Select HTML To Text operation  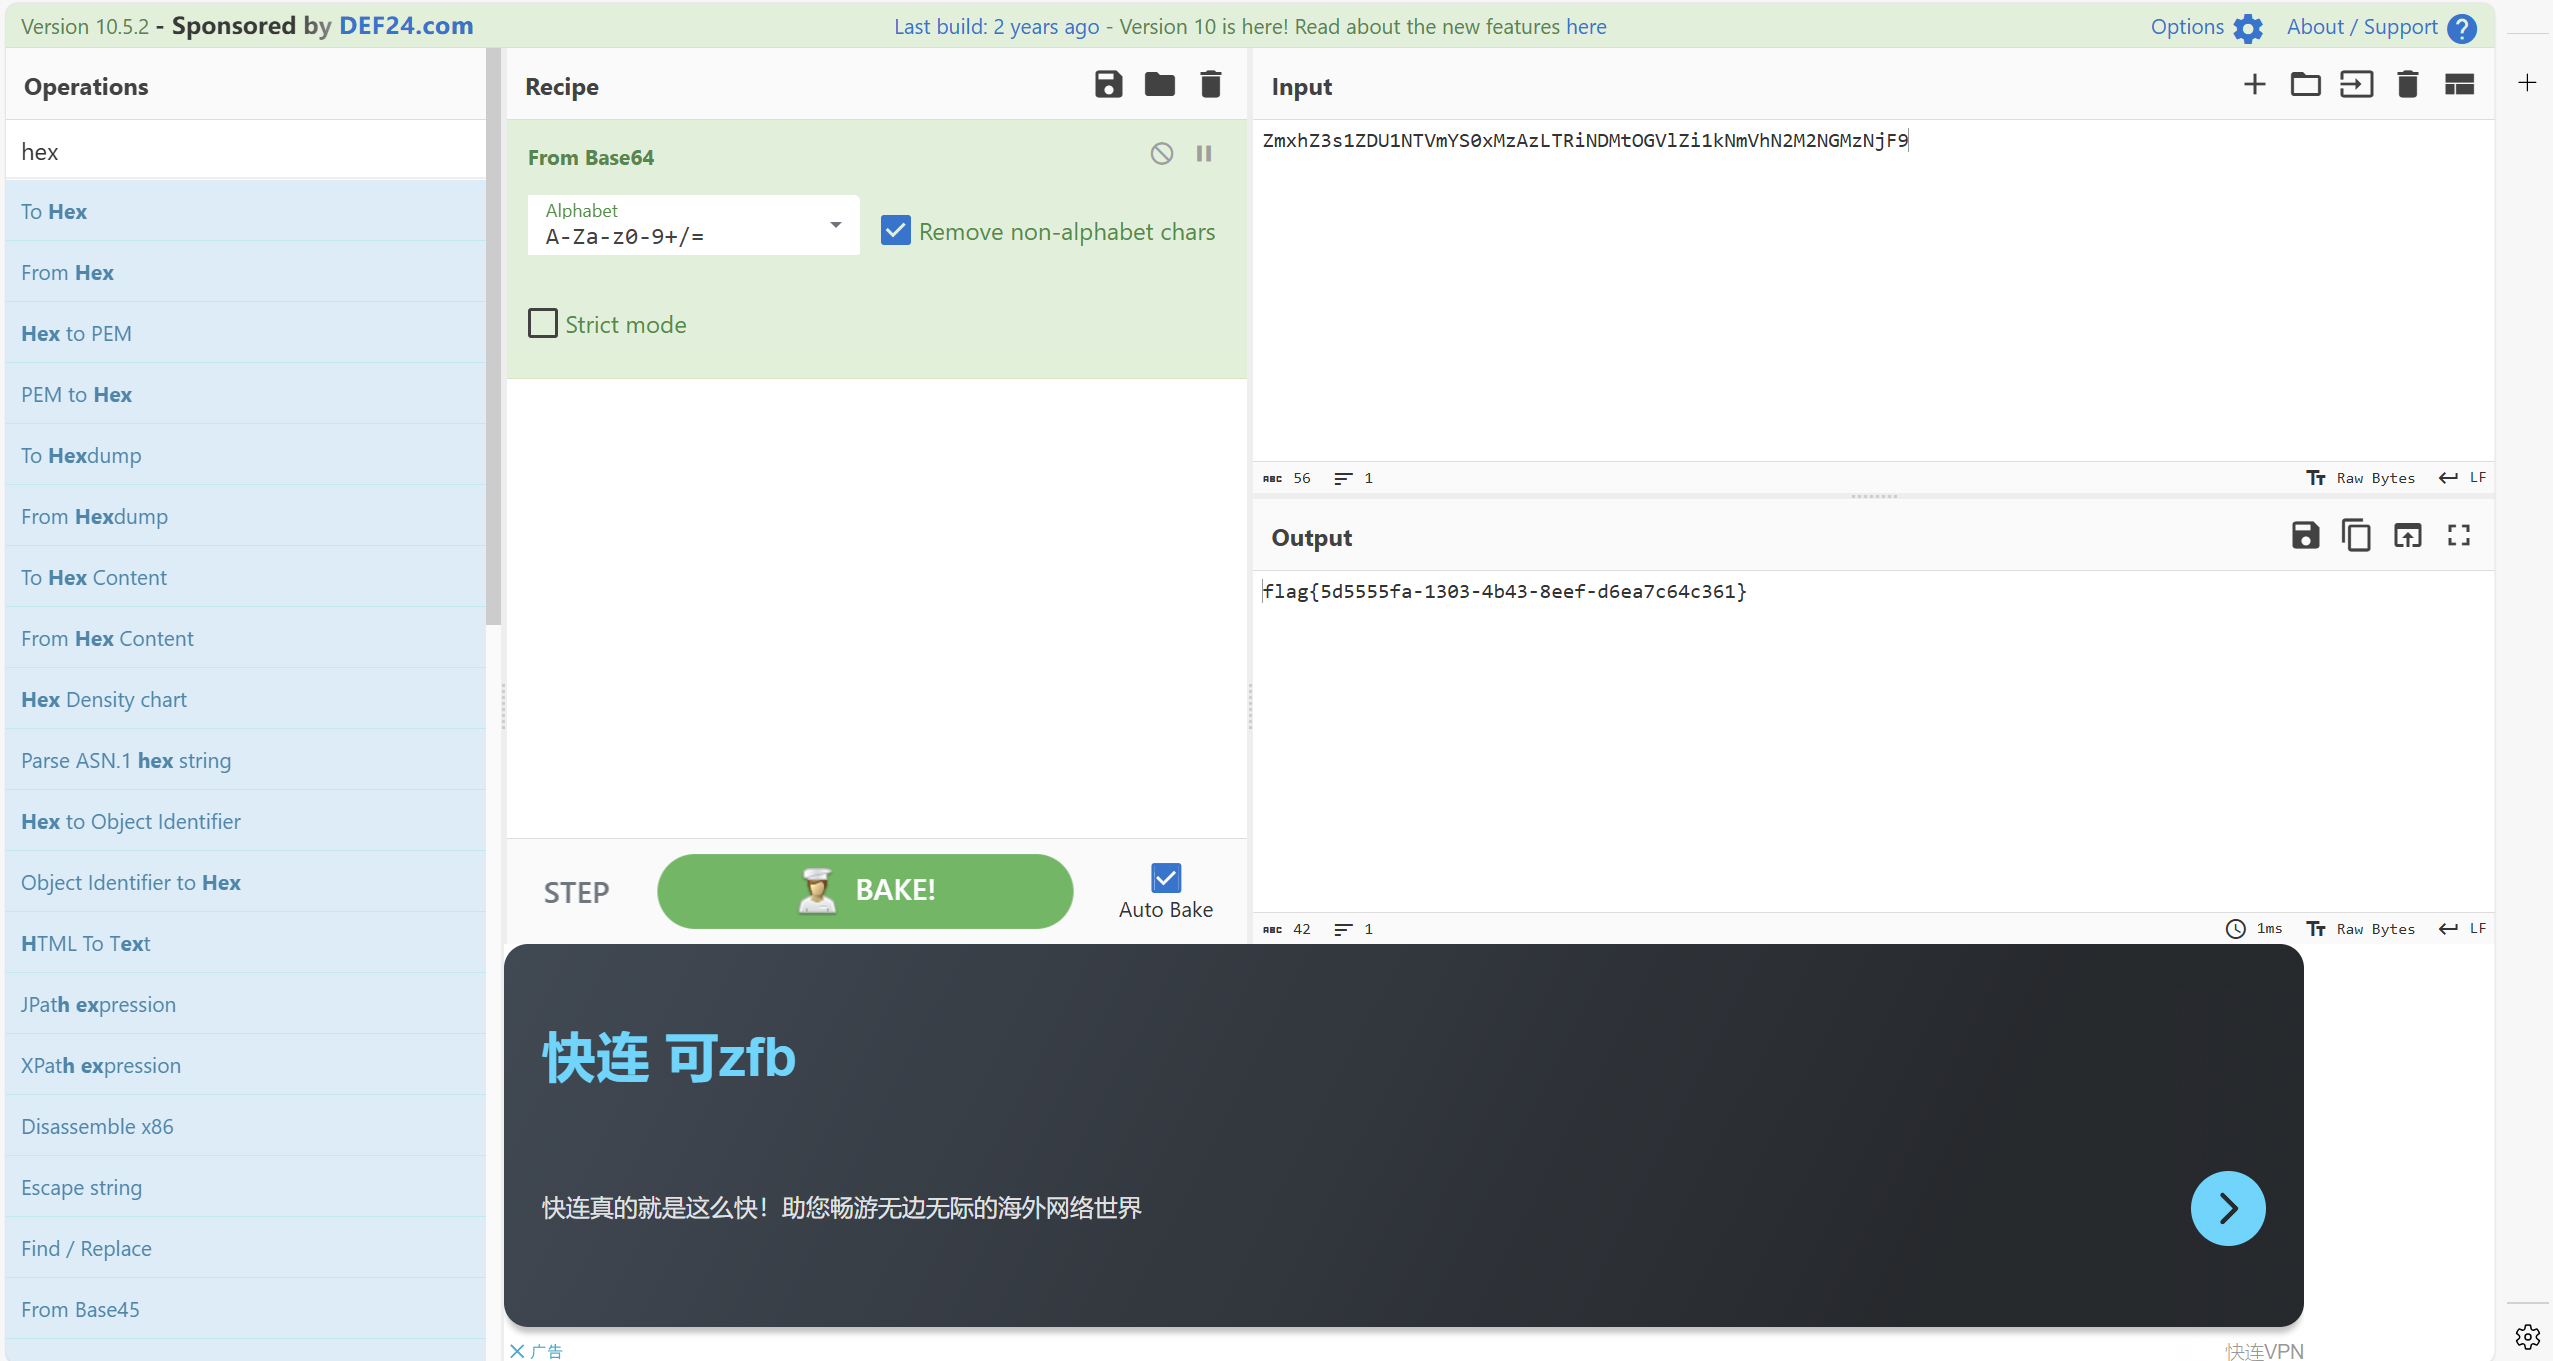tap(245, 943)
